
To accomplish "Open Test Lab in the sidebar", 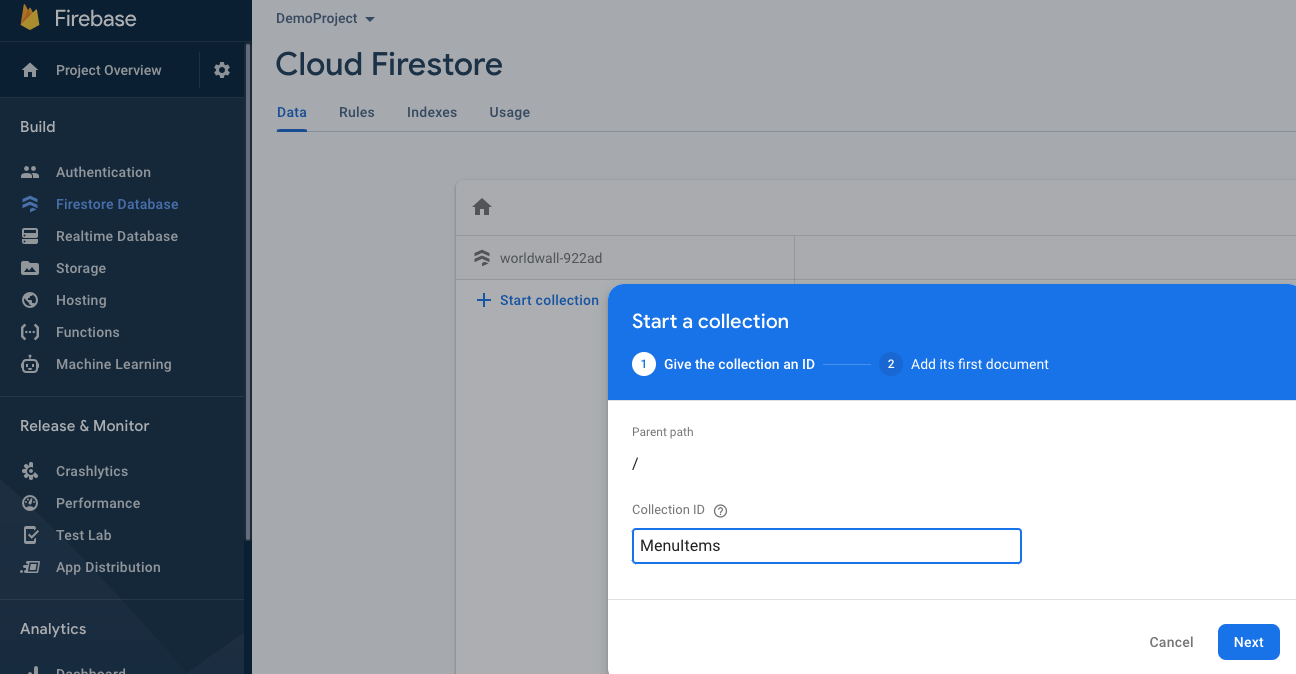I will click(84, 535).
